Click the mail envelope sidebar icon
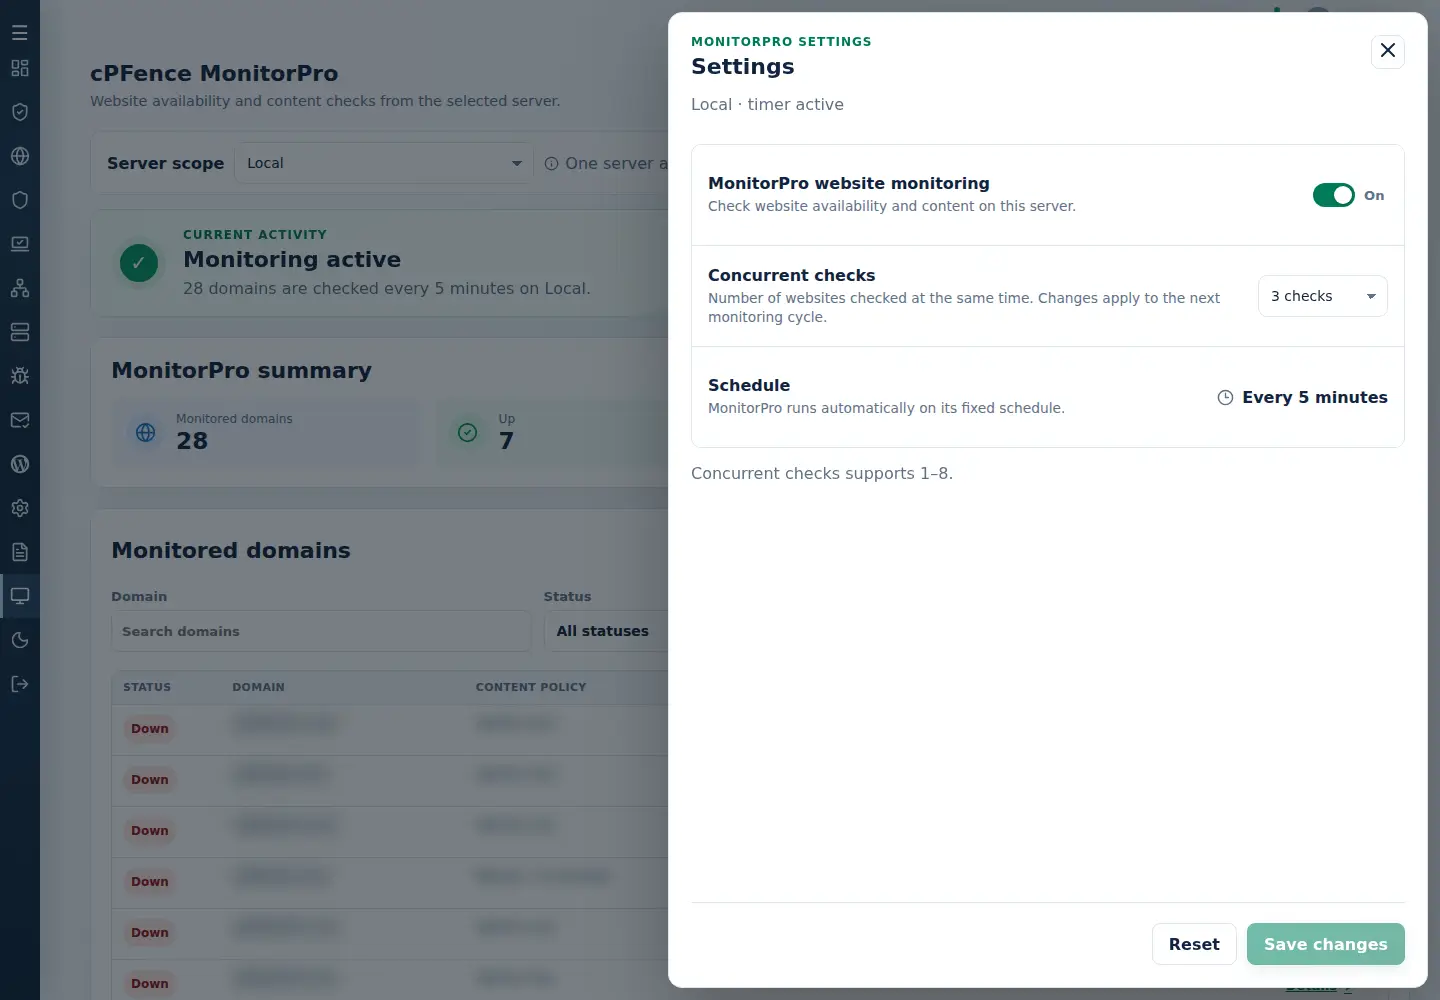Viewport: 1440px width, 1000px height. pyautogui.click(x=20, y=420)
